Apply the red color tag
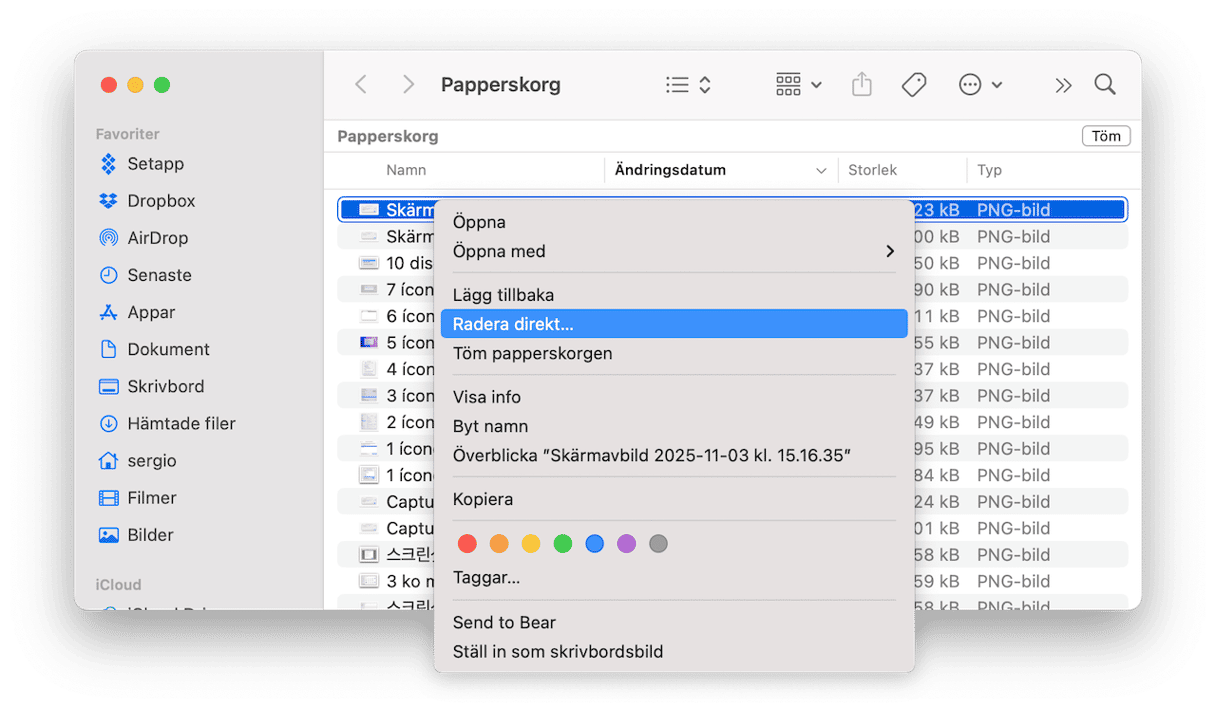The image size is (1216, 708). point(467,544)
